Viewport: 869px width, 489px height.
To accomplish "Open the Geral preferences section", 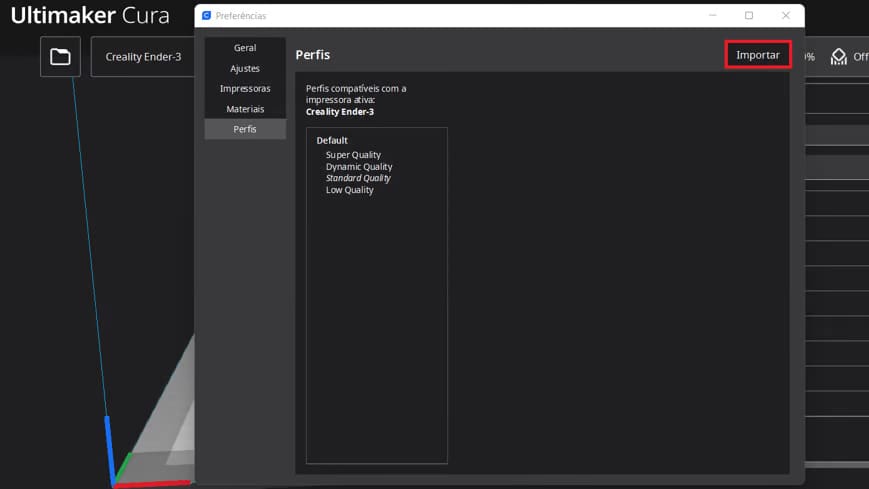I will tap(245, 48).
